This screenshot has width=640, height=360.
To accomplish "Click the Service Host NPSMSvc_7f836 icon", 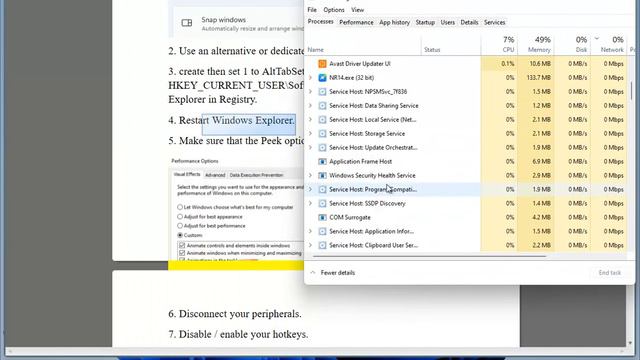I will pyautogui.click(x=322, y=91).
